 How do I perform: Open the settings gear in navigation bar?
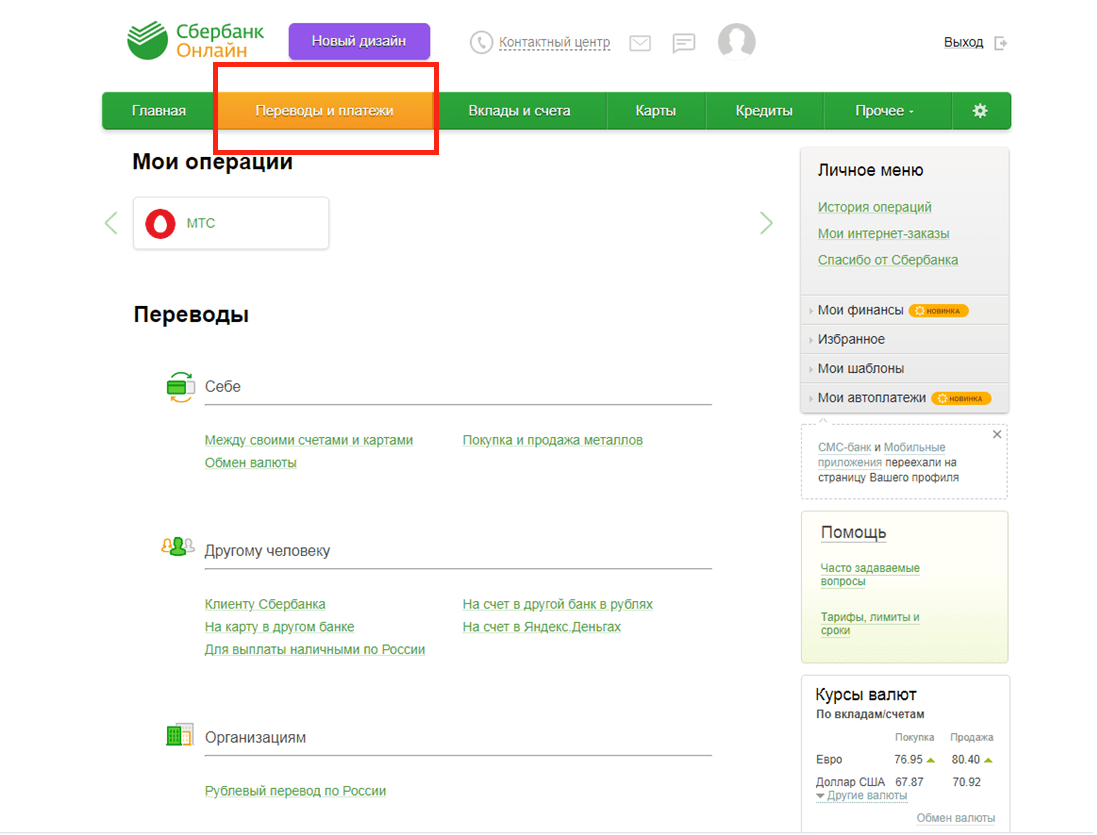point(980,111)
